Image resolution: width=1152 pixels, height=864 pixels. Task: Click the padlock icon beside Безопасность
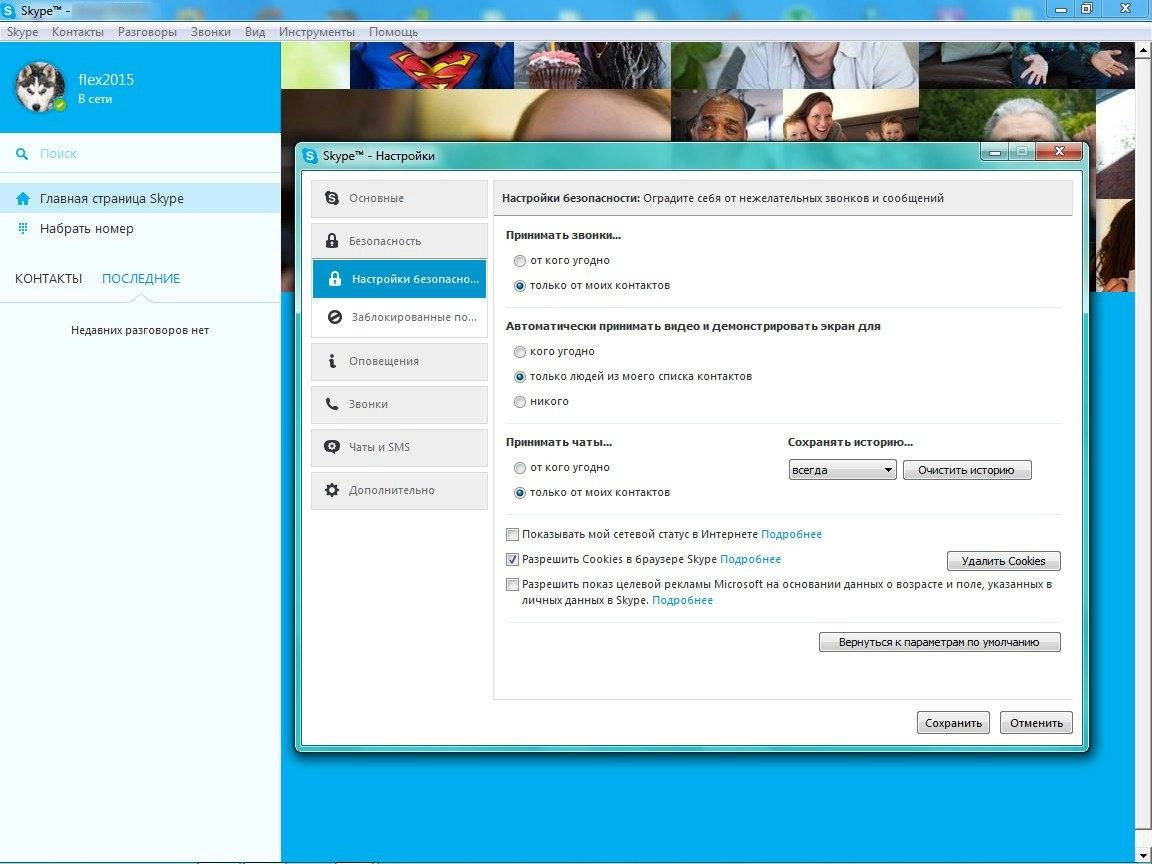tap(332, 241)
